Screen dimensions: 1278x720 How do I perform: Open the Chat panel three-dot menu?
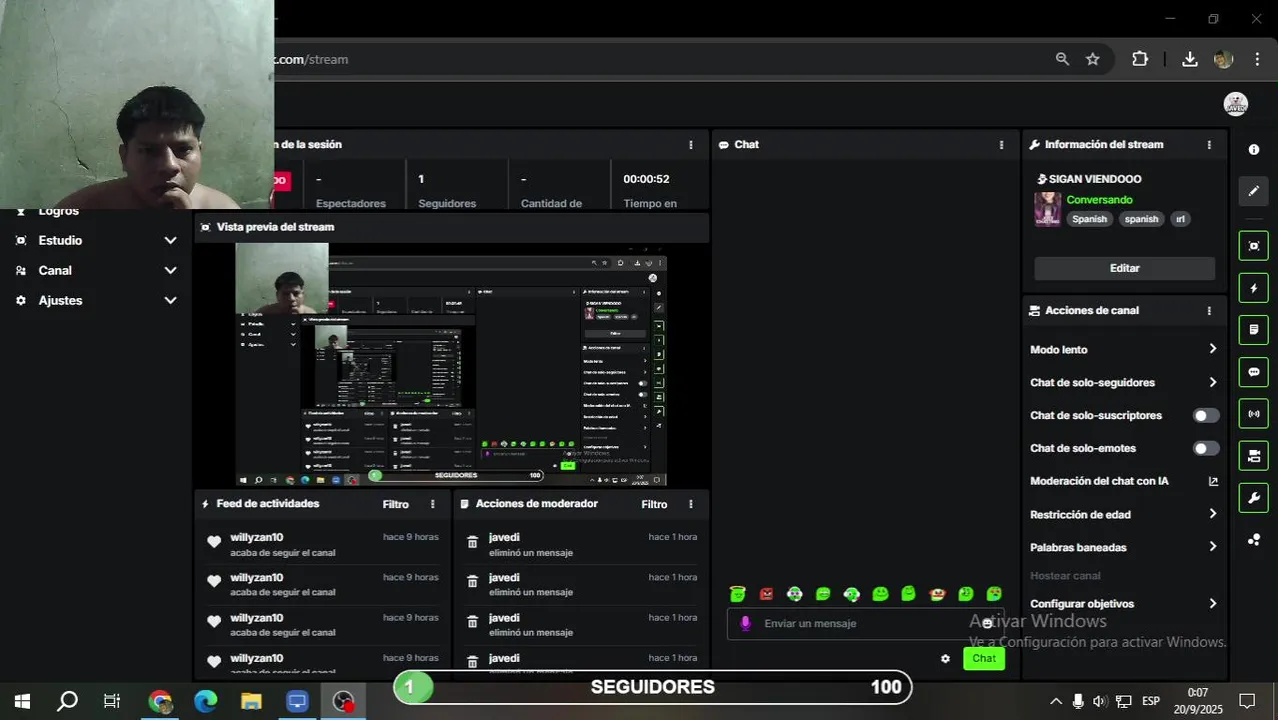[x=1001, y=145]
